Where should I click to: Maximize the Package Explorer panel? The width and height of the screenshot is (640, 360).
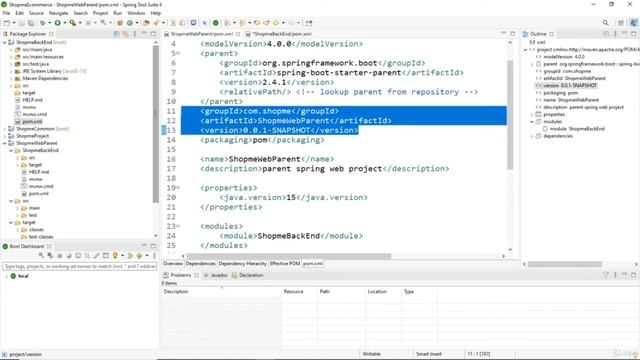pos(153,34)
